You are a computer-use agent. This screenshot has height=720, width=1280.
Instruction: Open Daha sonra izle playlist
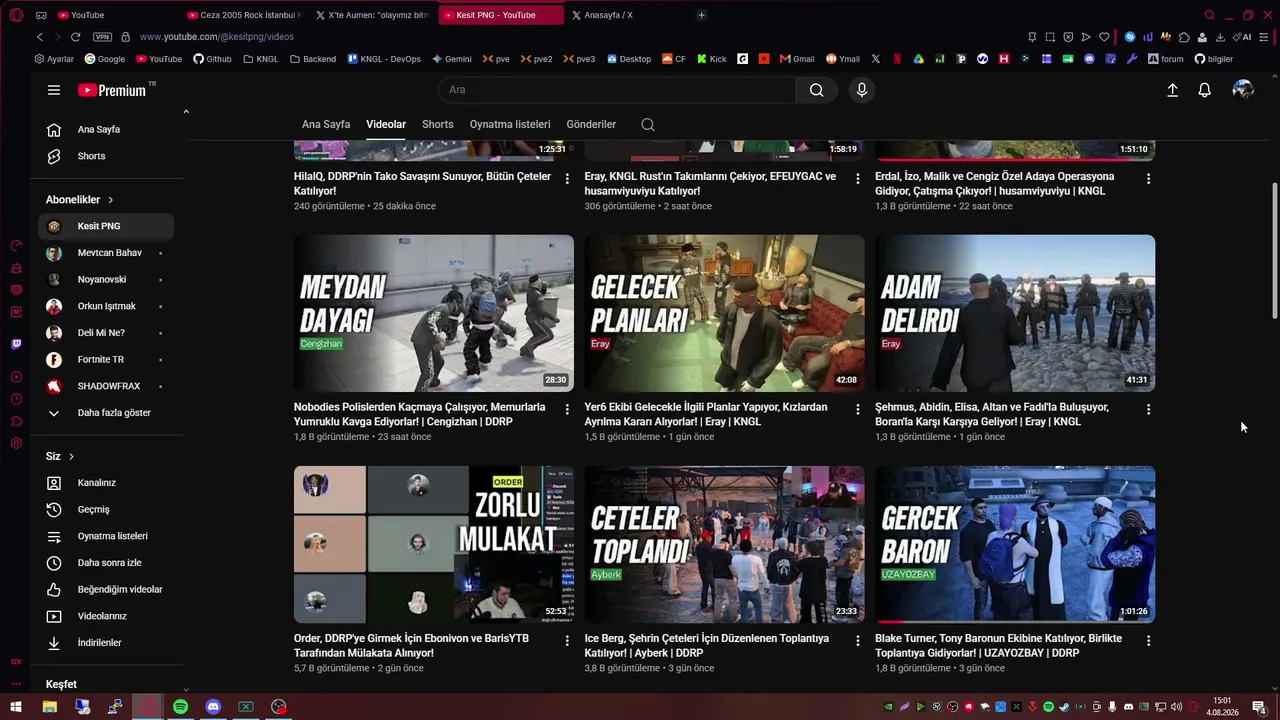[x=106, y=563]
